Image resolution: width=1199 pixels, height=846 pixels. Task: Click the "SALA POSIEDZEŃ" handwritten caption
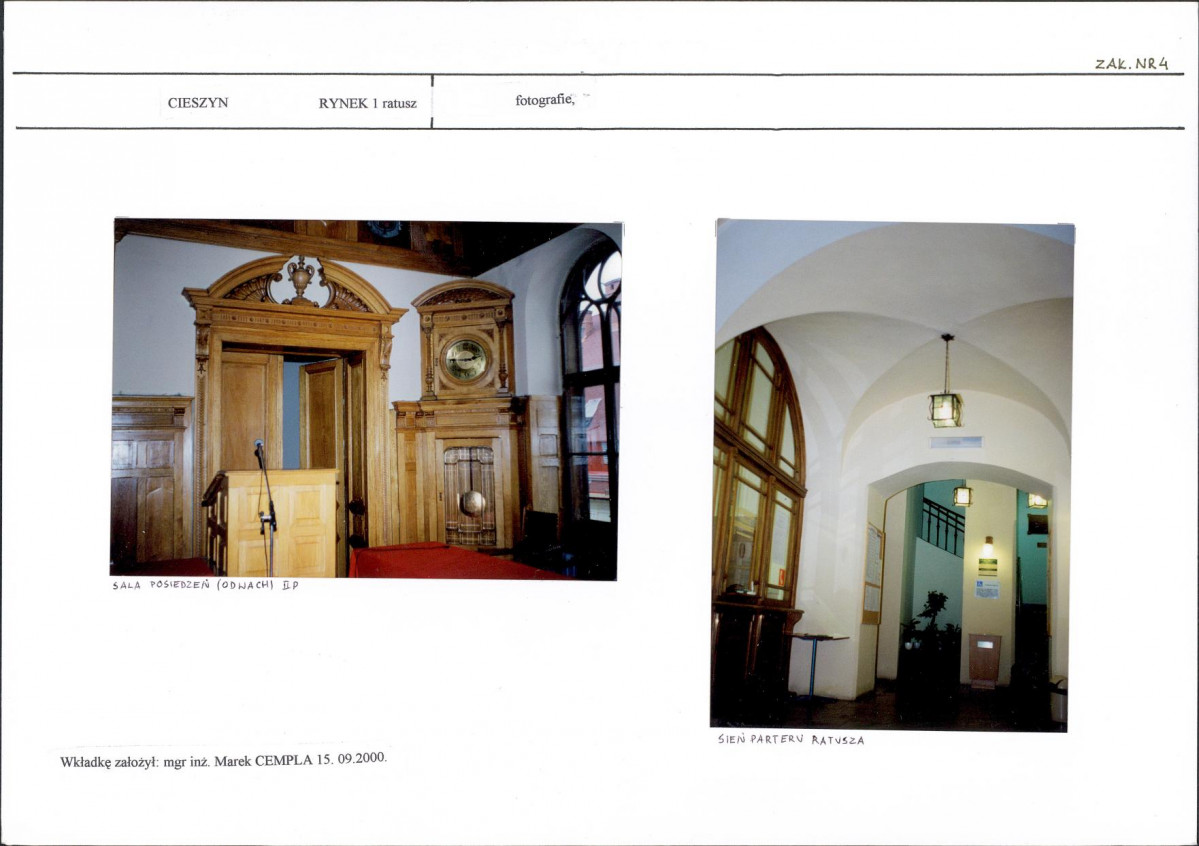point(204,585)
